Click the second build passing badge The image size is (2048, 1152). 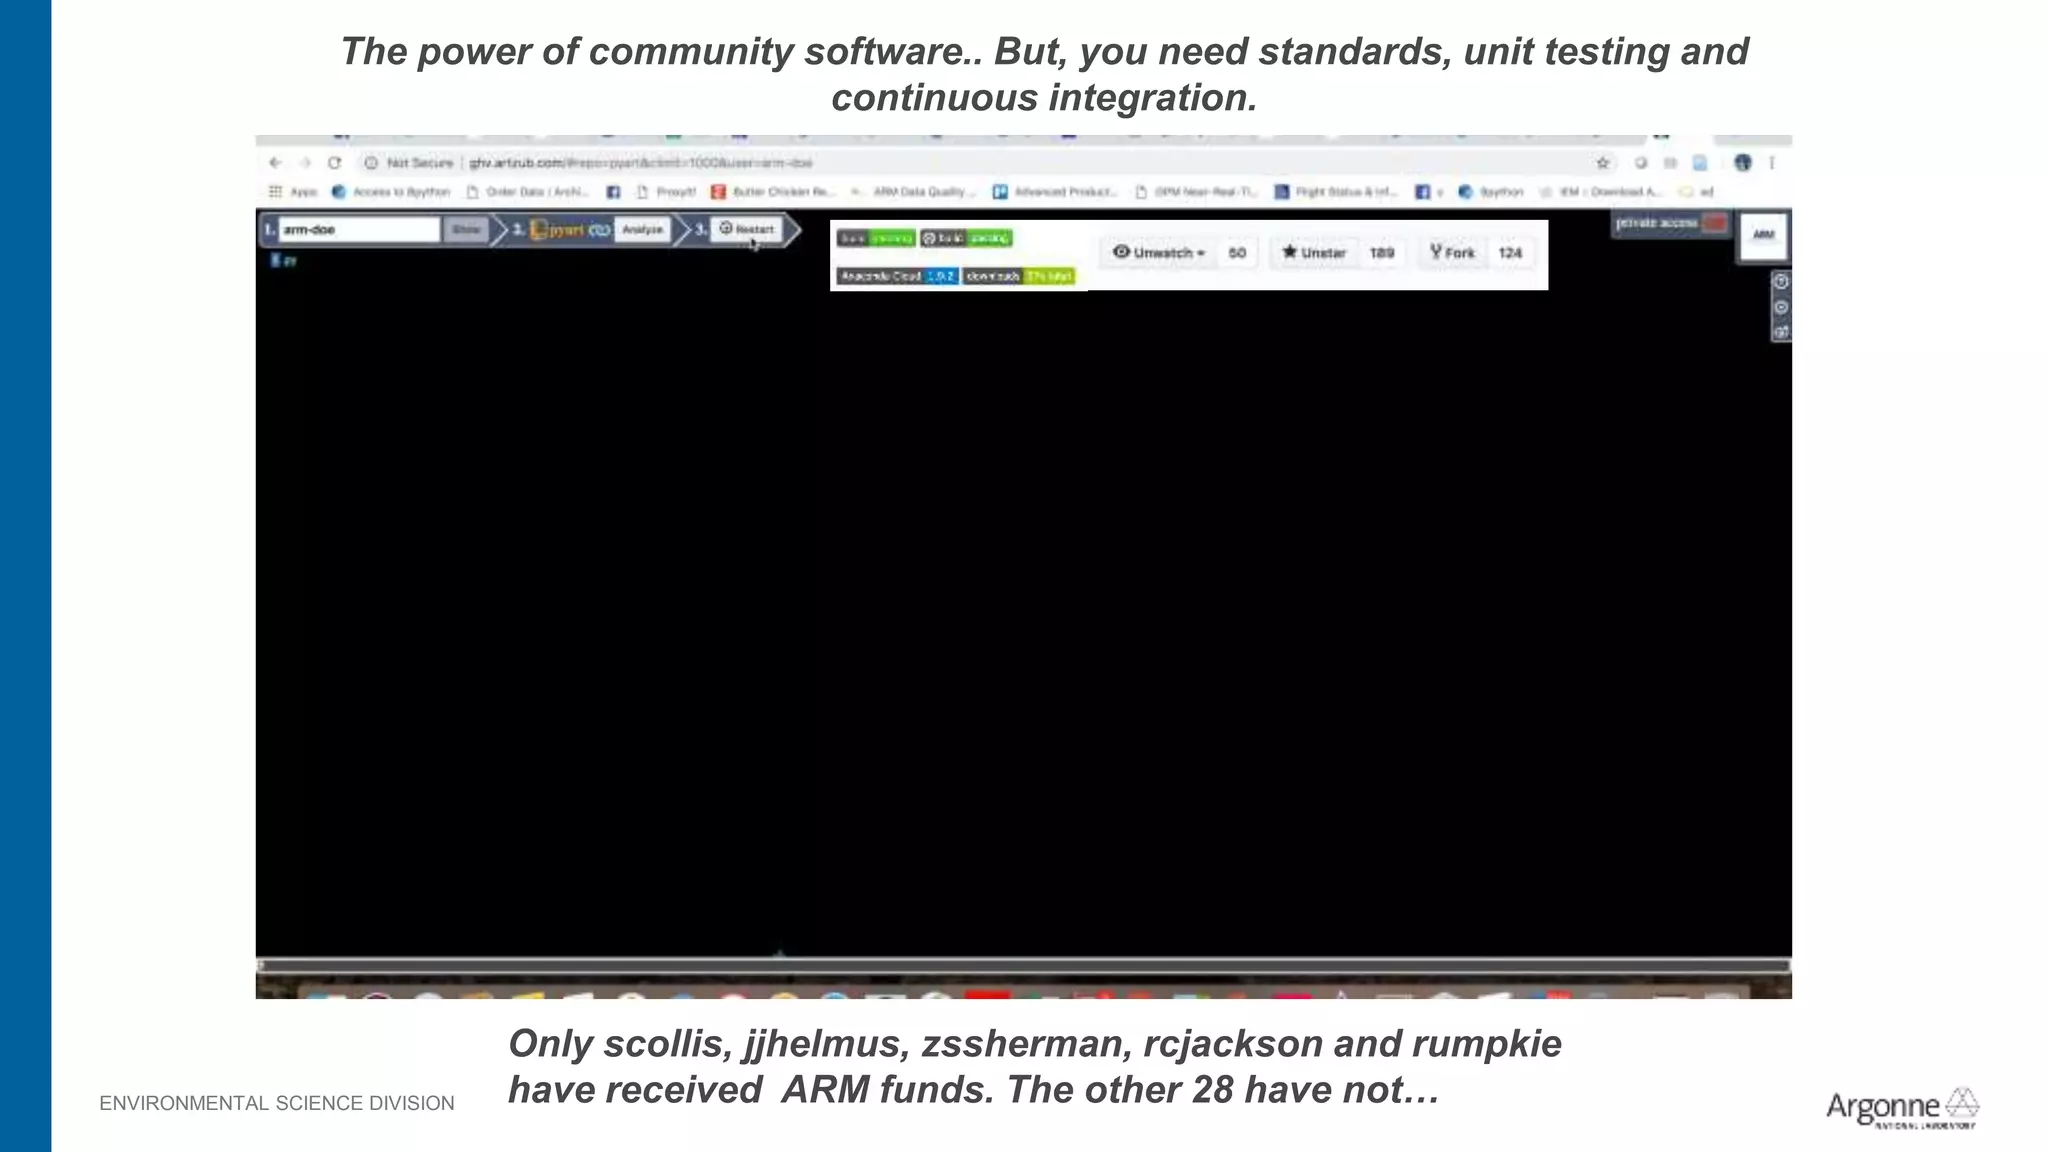[x=966, y=238]
